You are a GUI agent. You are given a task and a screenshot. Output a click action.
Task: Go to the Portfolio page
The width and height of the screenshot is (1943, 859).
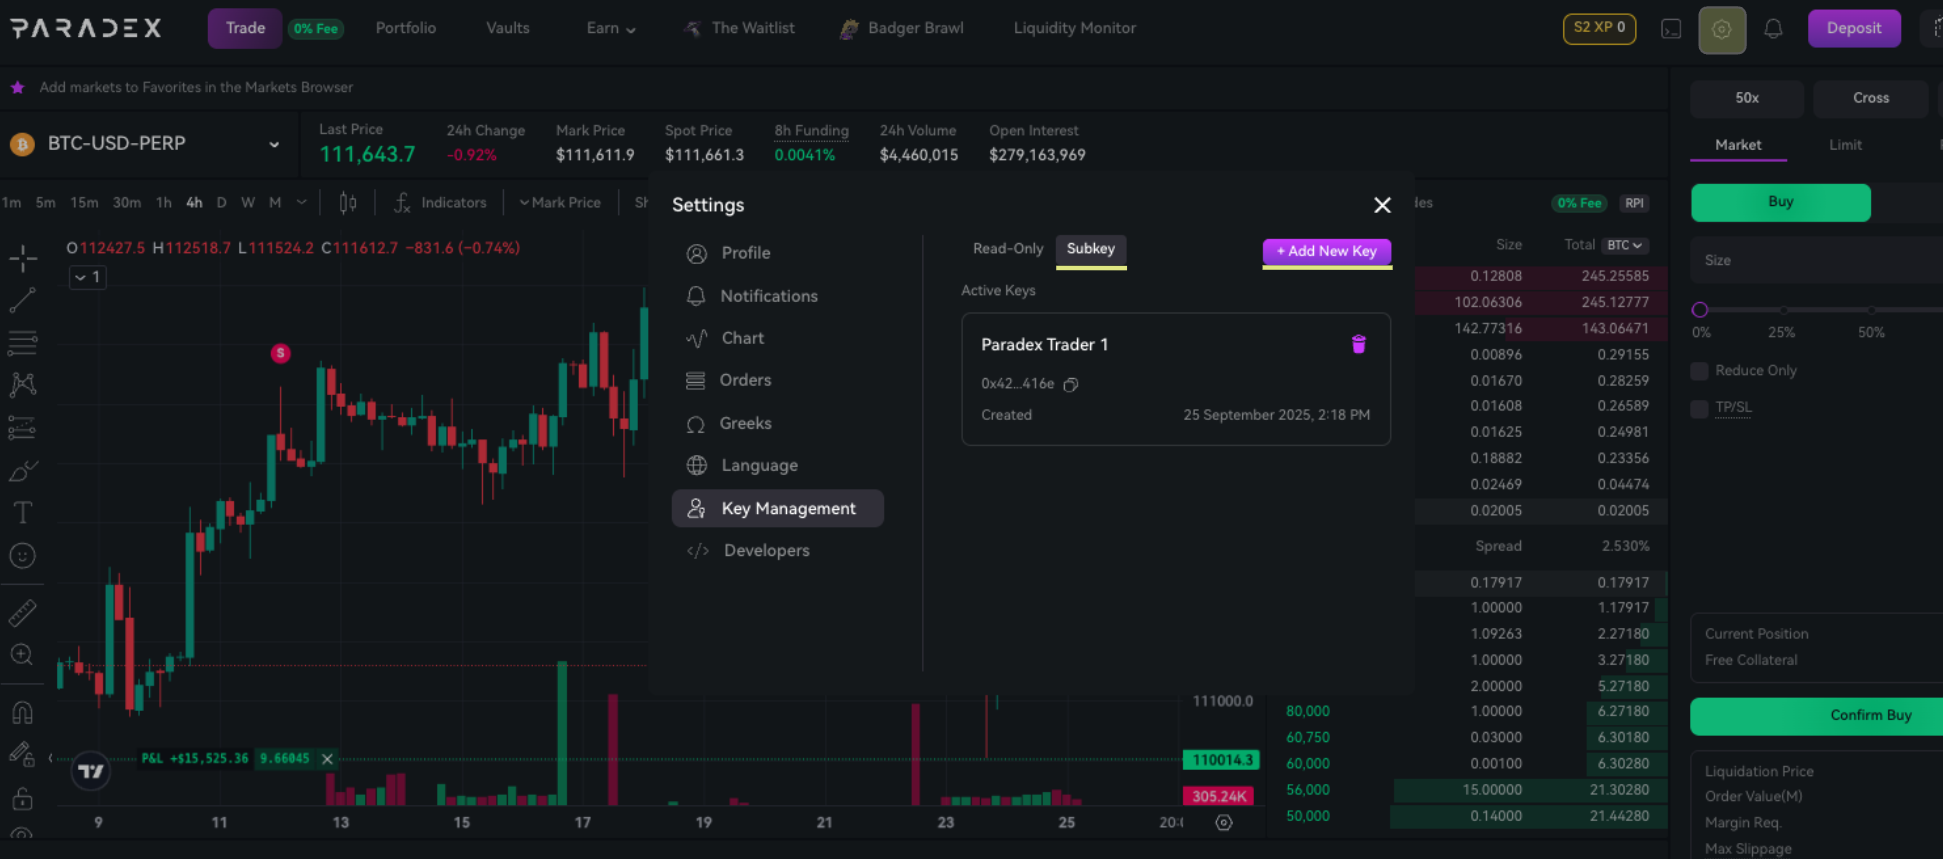[x=405, y=28]
